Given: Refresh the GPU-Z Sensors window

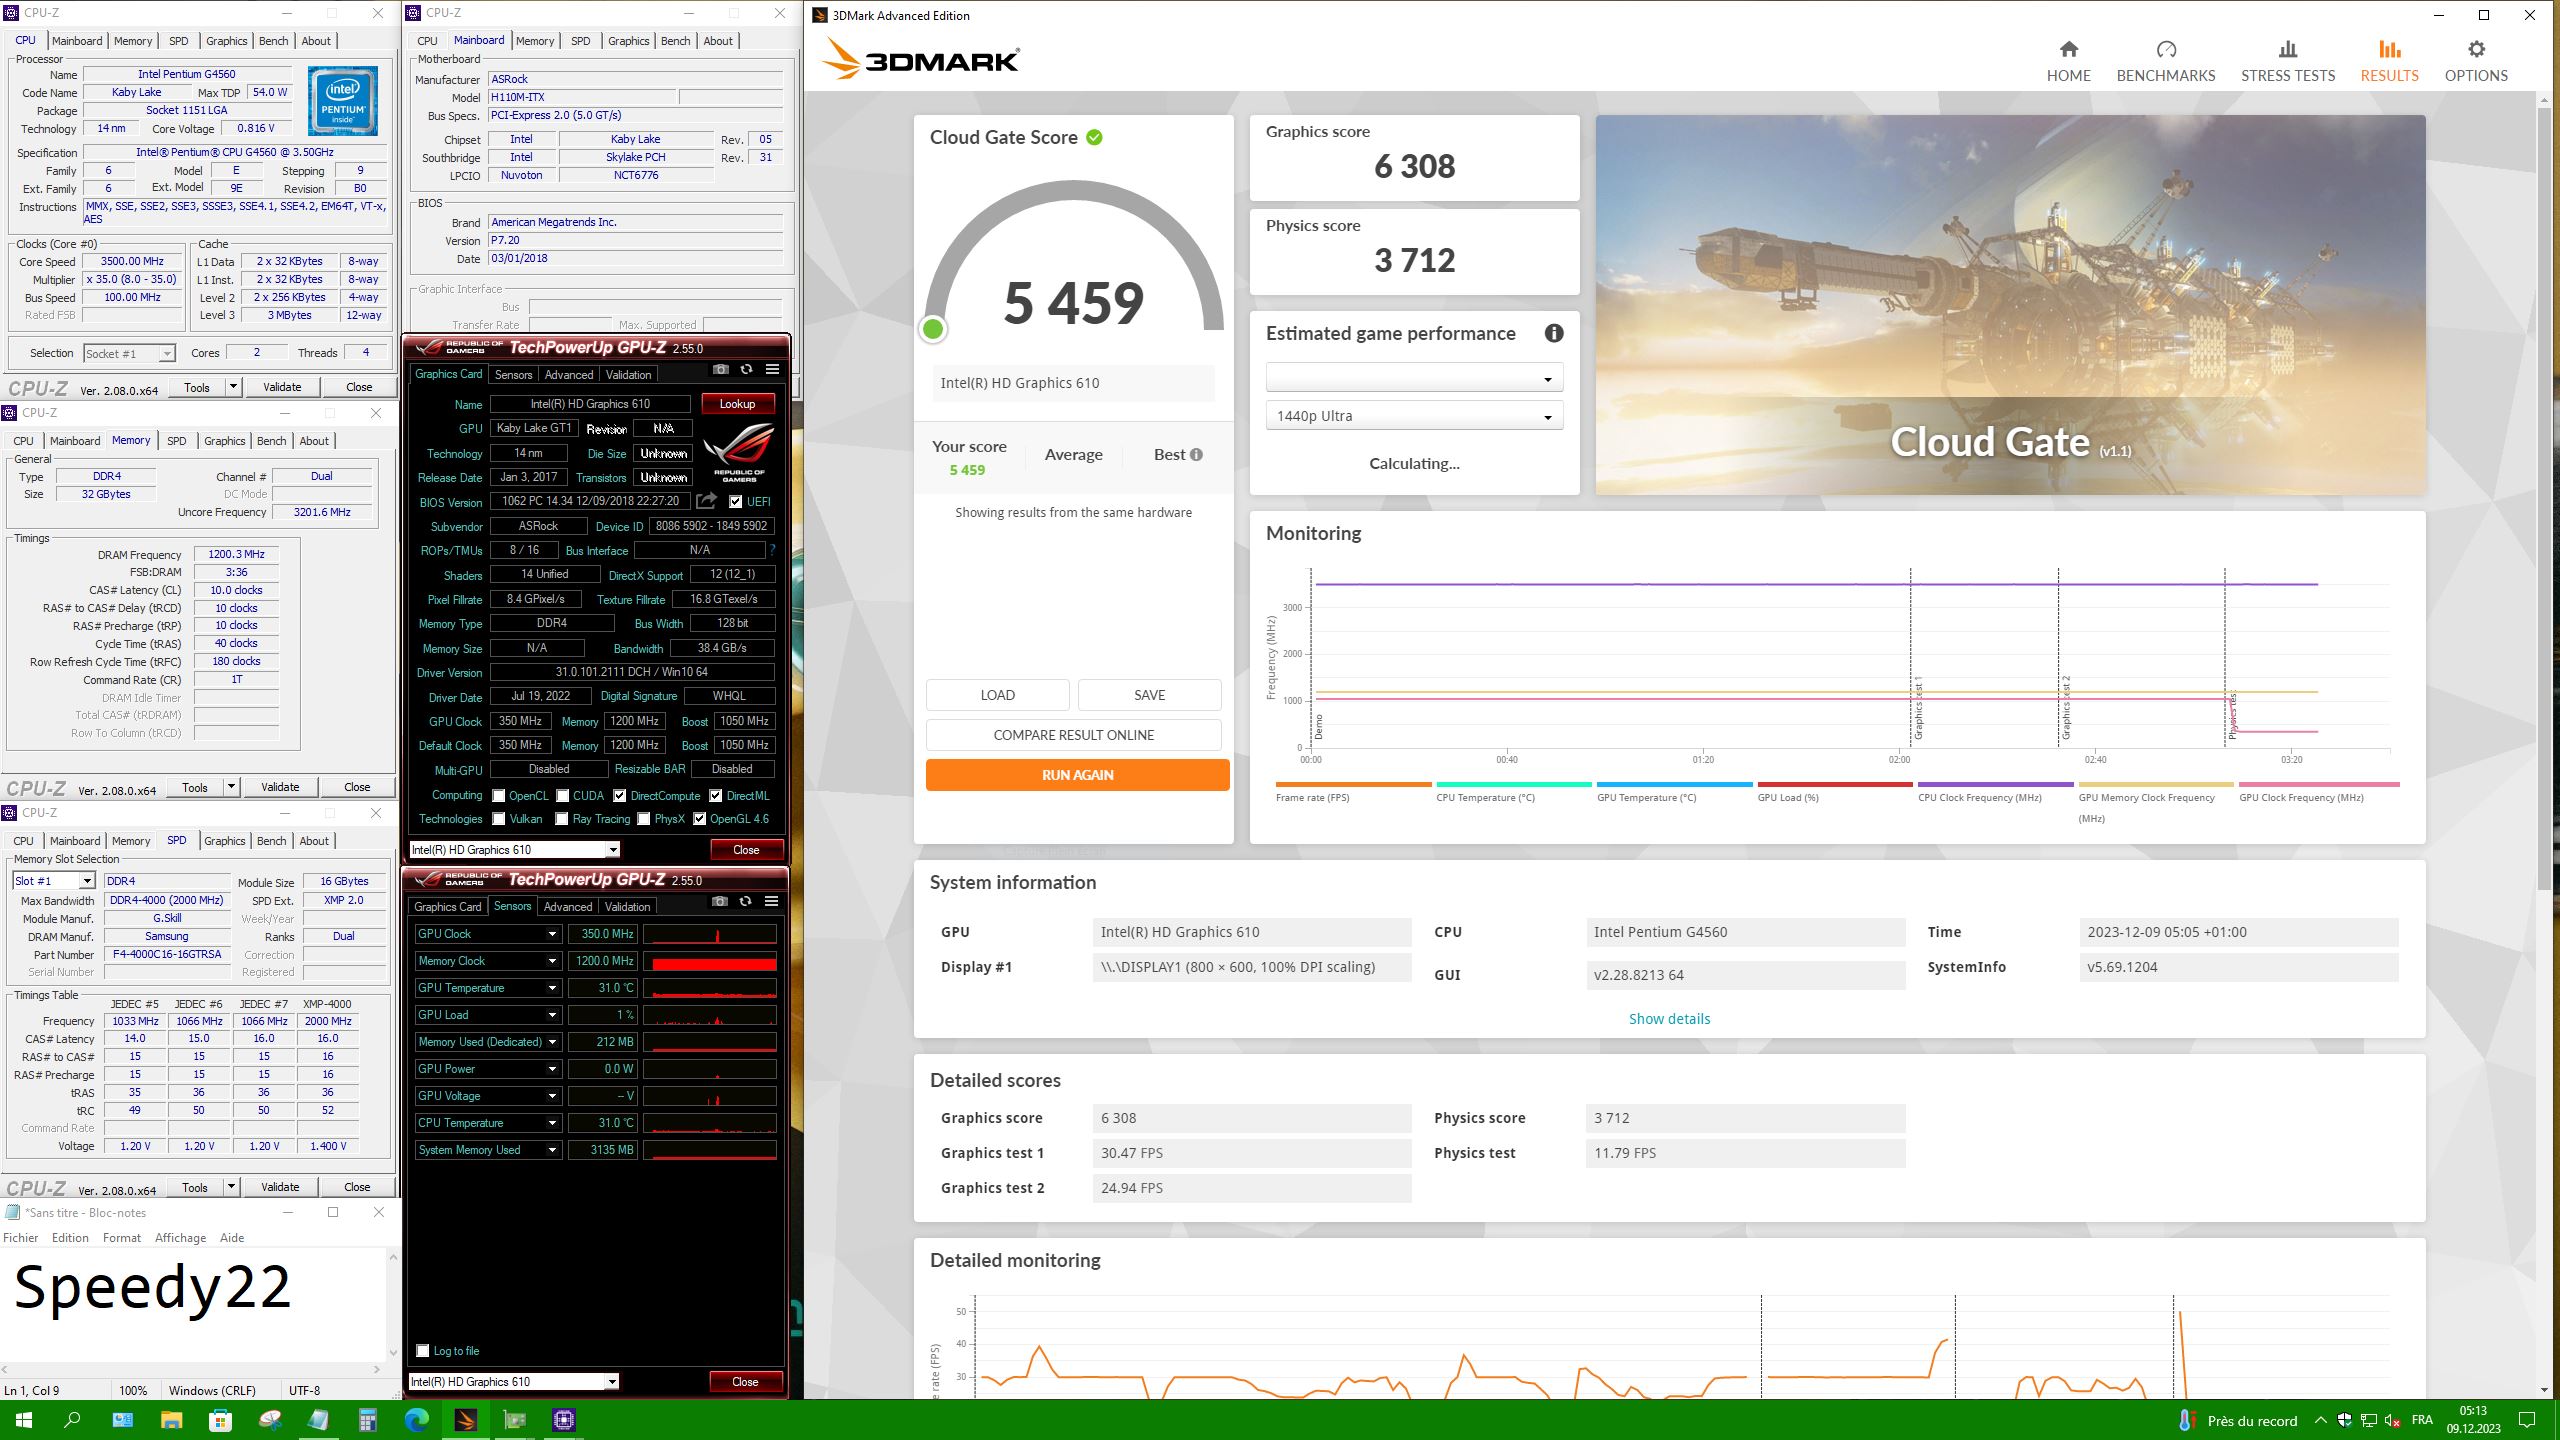Looking at the screenshot, I should coord(745,901).
